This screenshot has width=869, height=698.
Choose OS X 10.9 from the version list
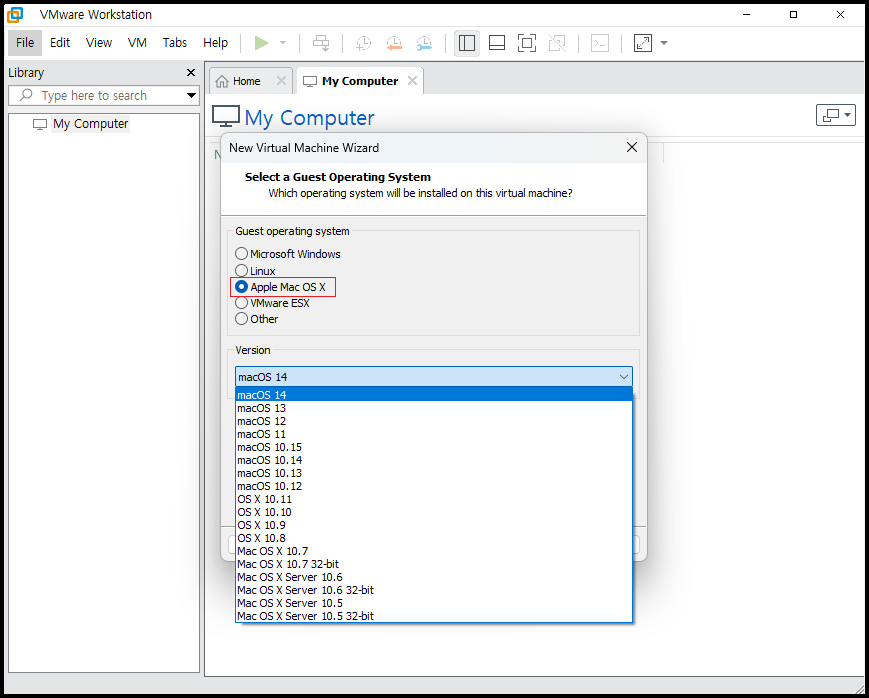(x=434, y=525)
